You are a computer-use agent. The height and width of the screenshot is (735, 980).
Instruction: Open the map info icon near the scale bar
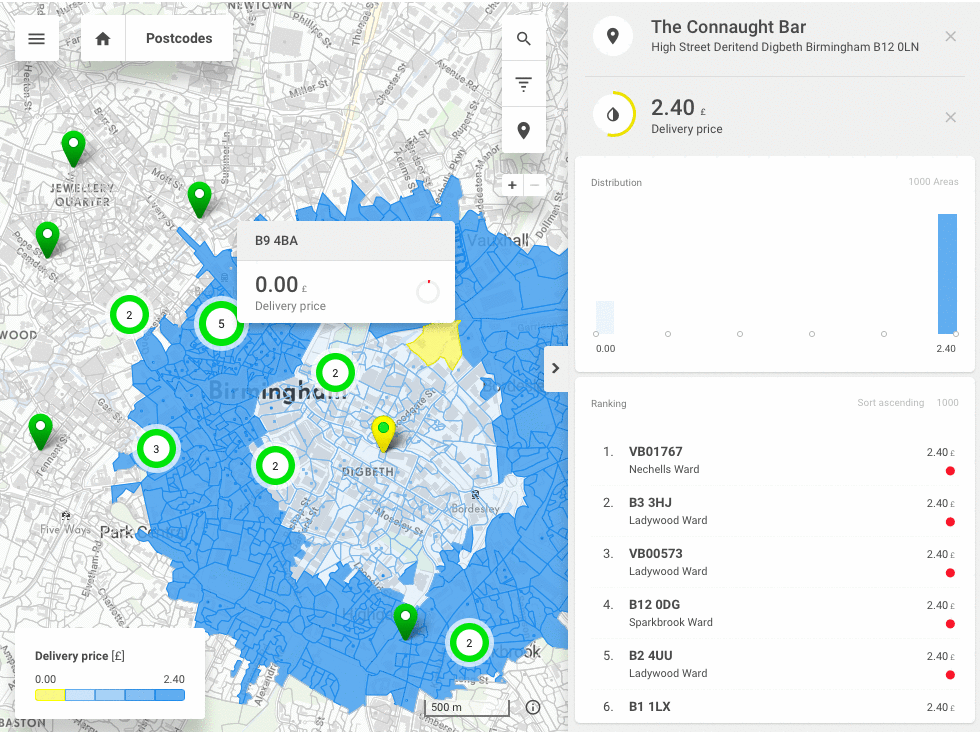pyautogui.click(x=533, y=707)
